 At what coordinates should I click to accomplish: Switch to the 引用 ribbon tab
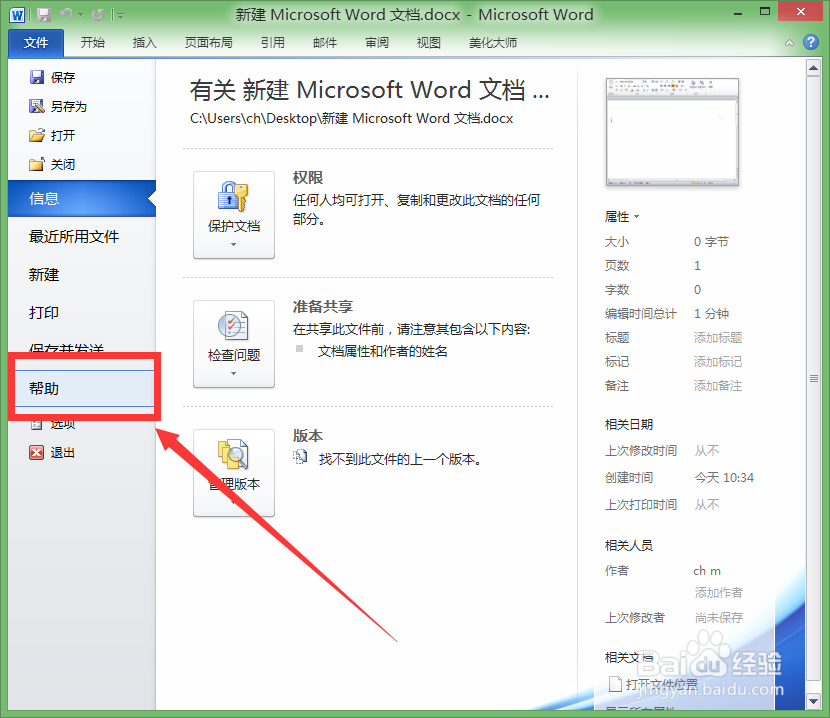(x=273, y=43)
